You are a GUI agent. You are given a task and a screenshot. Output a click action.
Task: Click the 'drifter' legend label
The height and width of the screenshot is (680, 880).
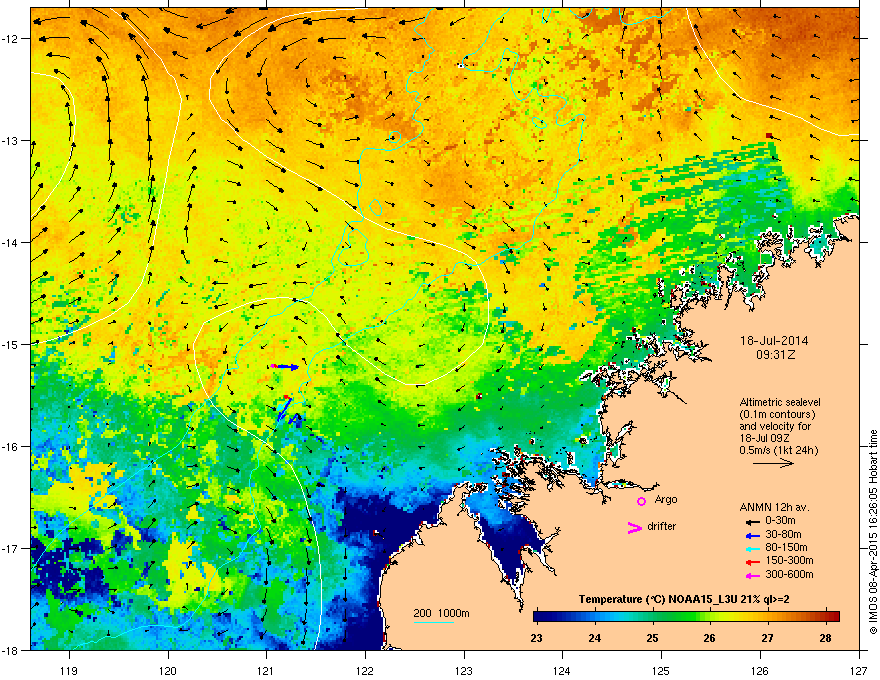pyautogui.click(x=662, y=526)
